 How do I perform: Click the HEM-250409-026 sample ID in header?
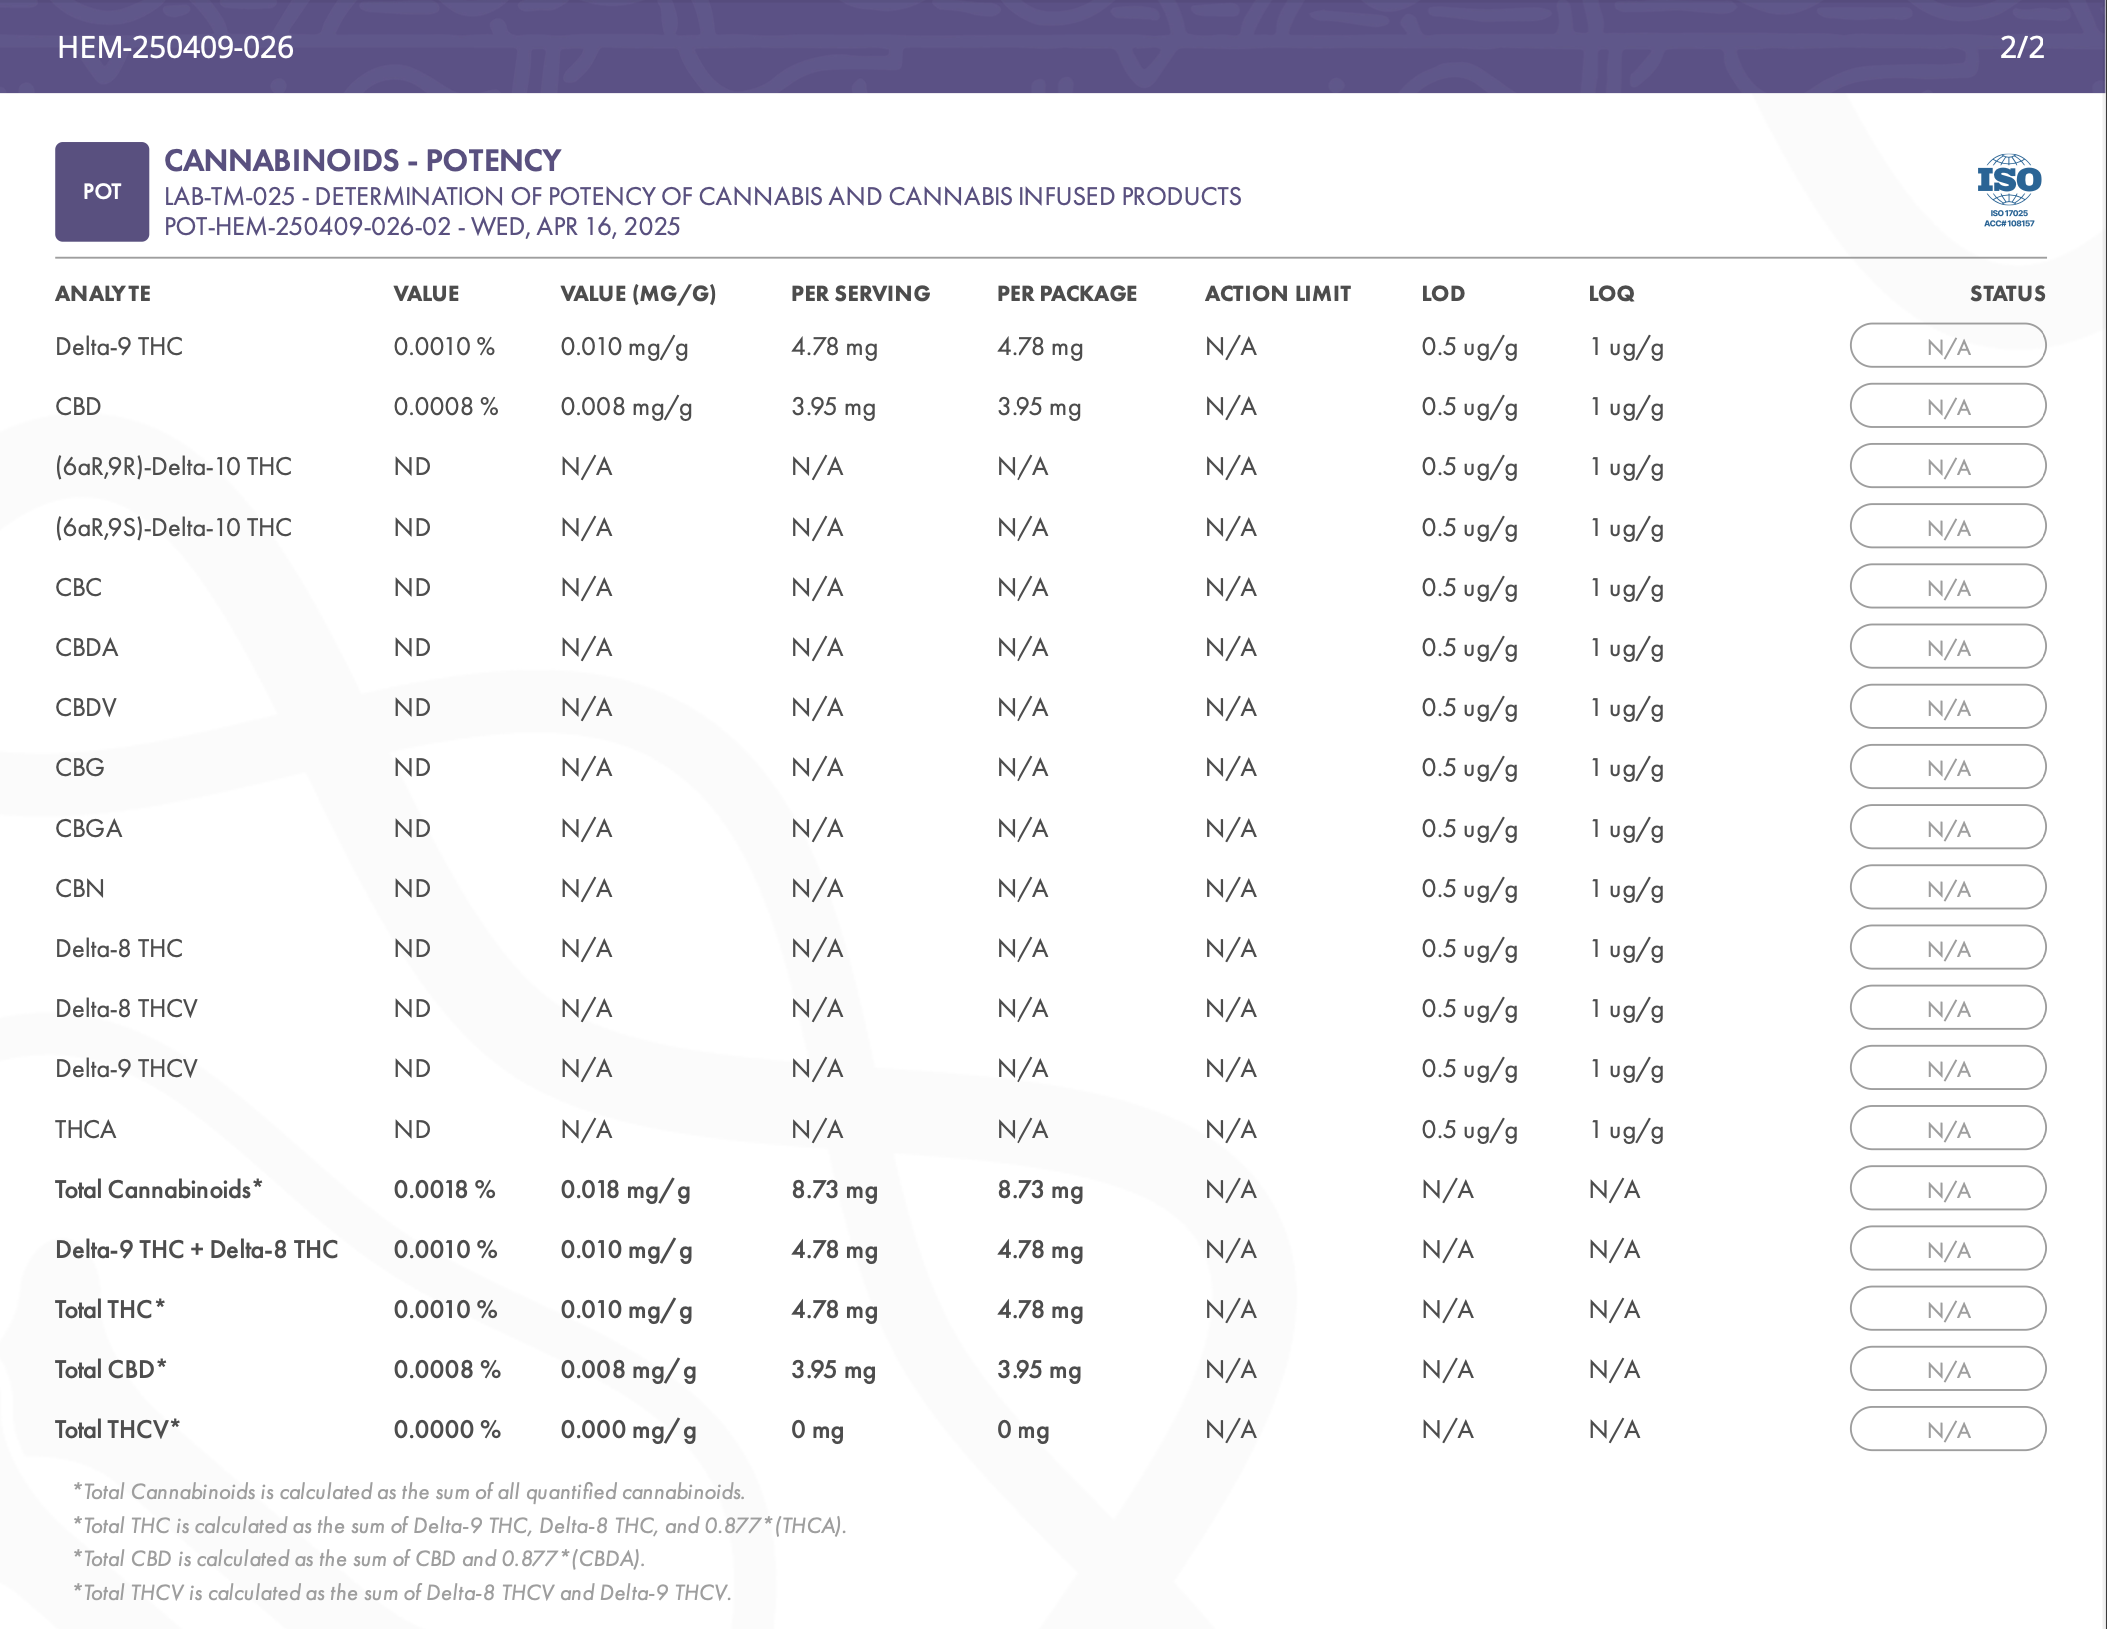point(175,47)
